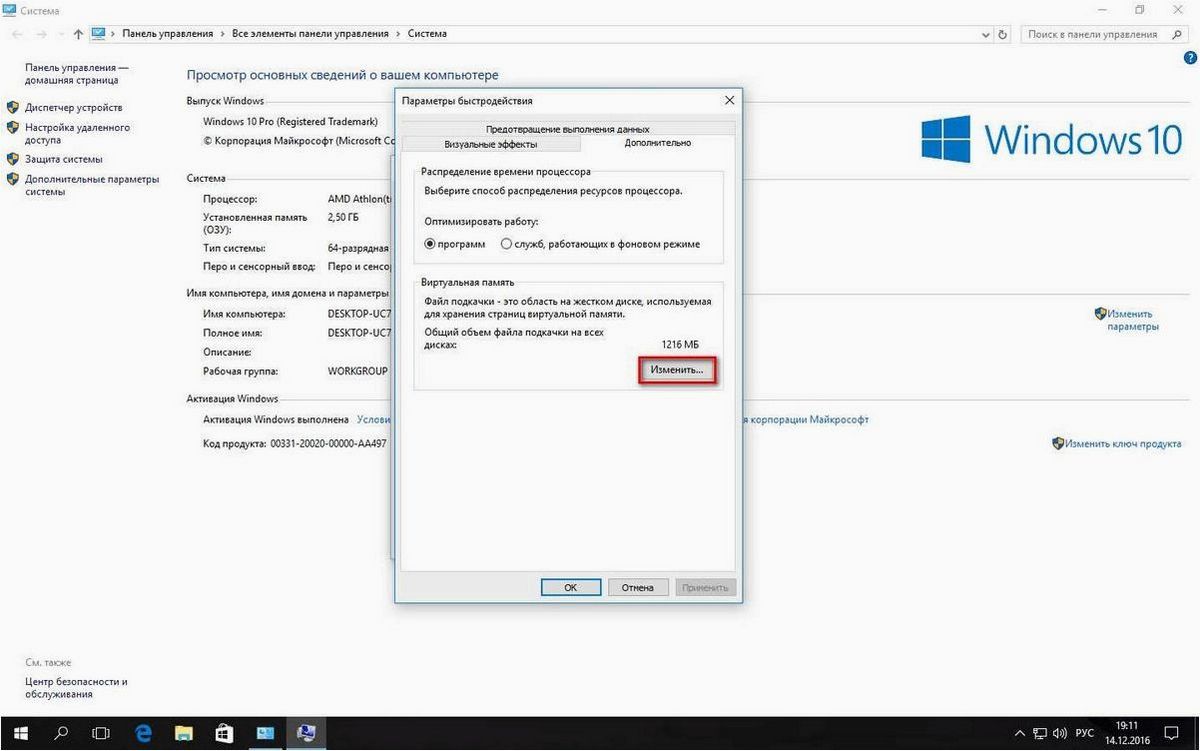
Task: Switch to Дополнительно tab
Action: pos(657,143)
